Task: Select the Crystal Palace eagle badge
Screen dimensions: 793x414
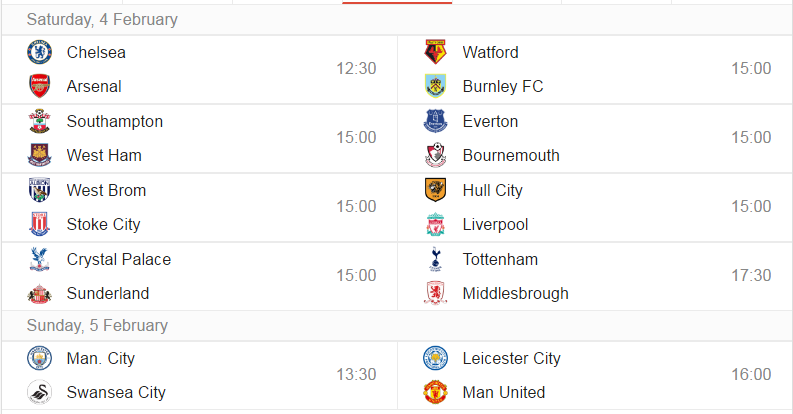Action: pos(39,259)
